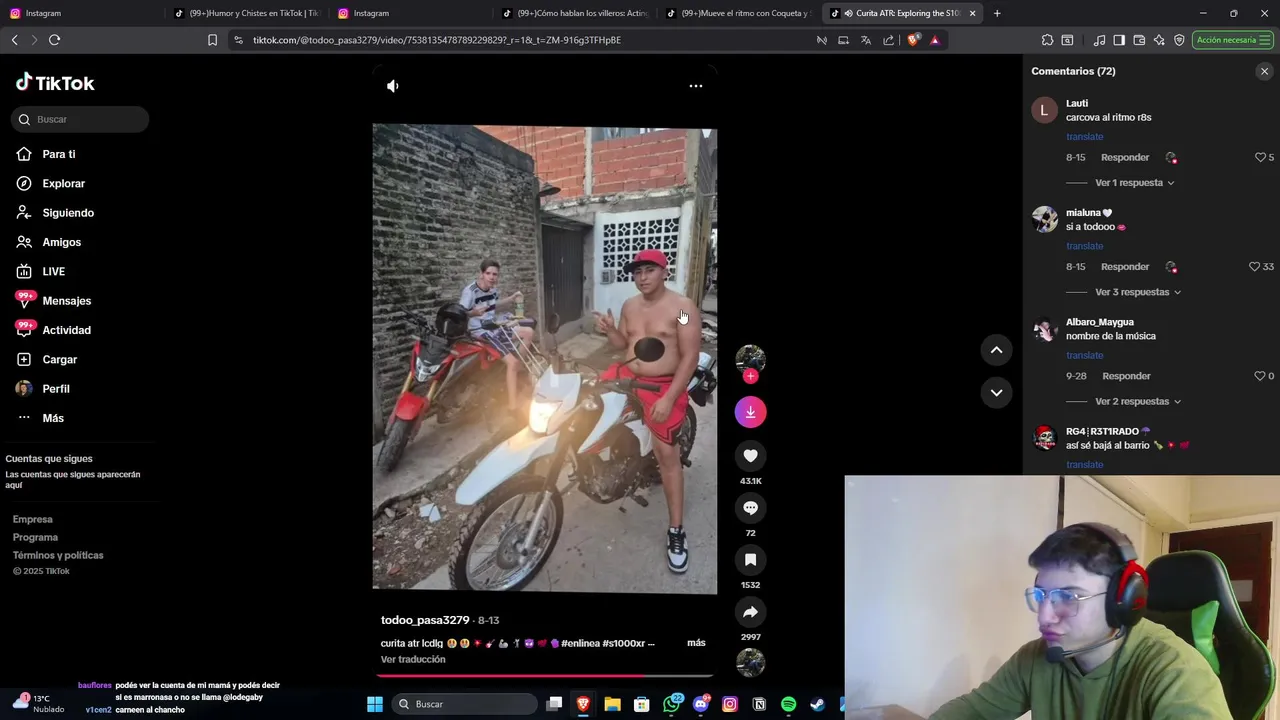Open Cargar upload page
1280x720 pixels.
point(59,359)
